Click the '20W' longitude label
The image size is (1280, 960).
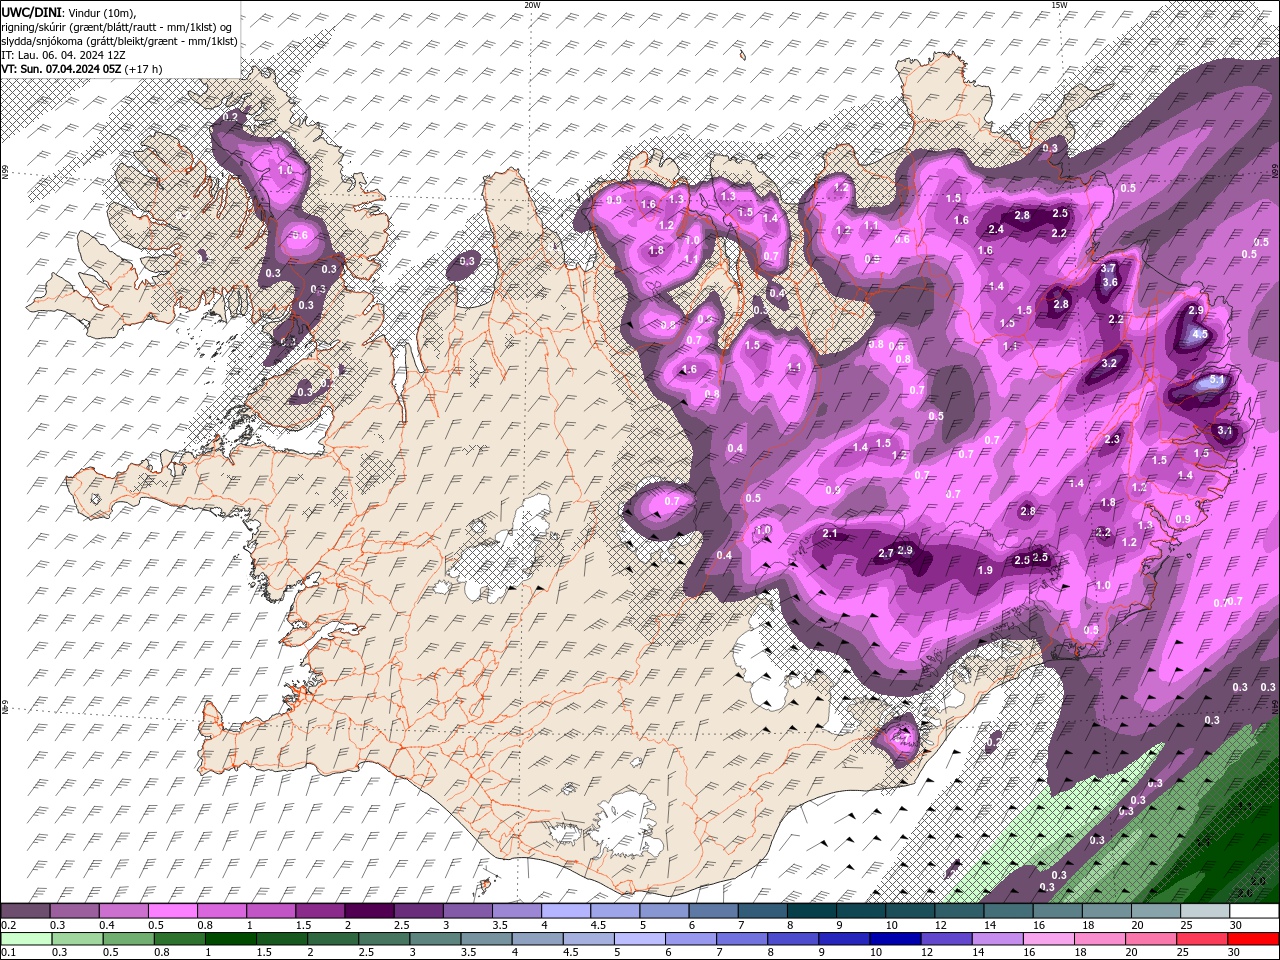pos(533,5)
